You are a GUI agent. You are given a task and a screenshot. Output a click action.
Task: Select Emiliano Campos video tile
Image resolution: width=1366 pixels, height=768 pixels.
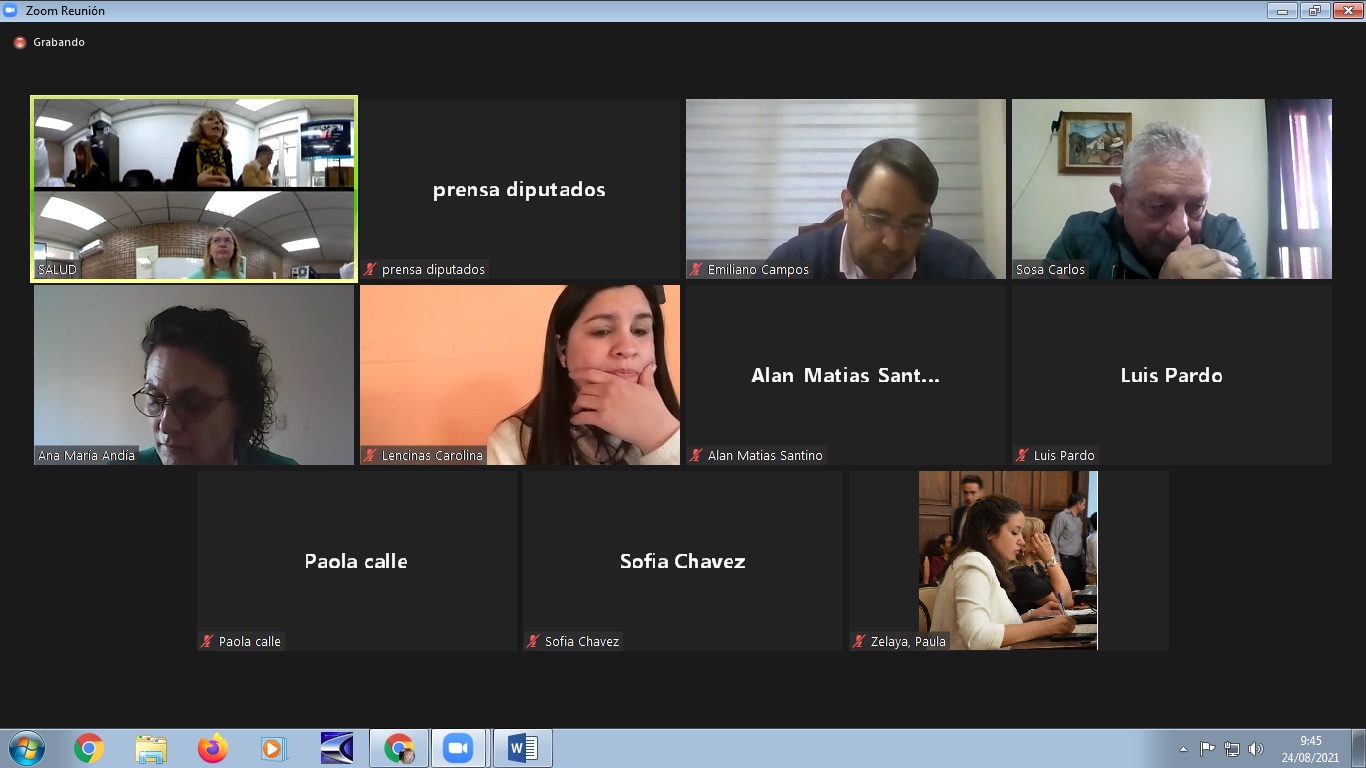846,189
